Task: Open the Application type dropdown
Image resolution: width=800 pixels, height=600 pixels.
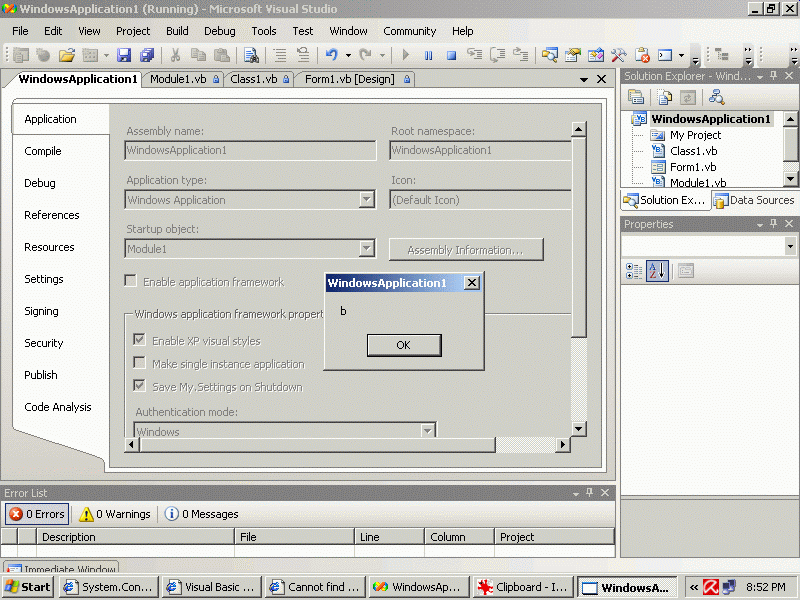Action: pyautogui.click(x=366, y=200)
